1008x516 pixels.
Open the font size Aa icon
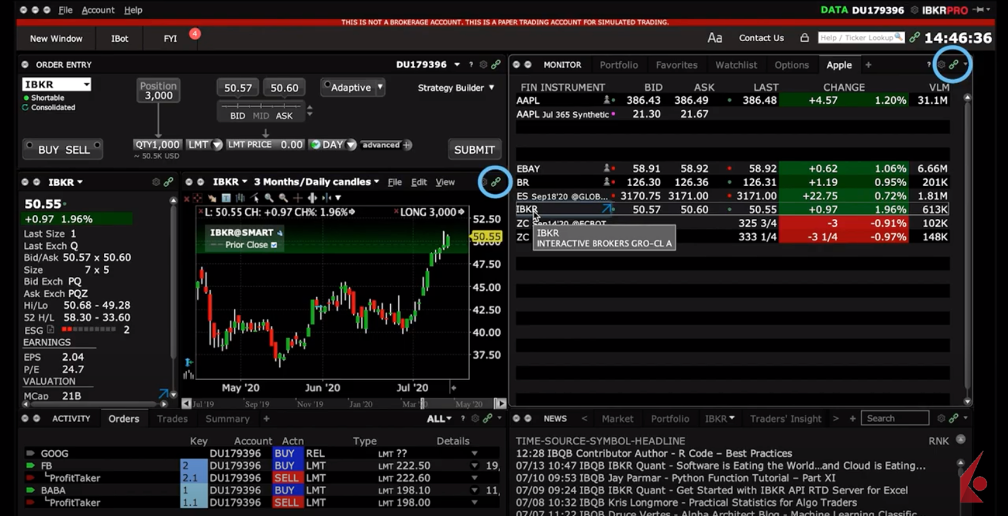pos(714,38)
